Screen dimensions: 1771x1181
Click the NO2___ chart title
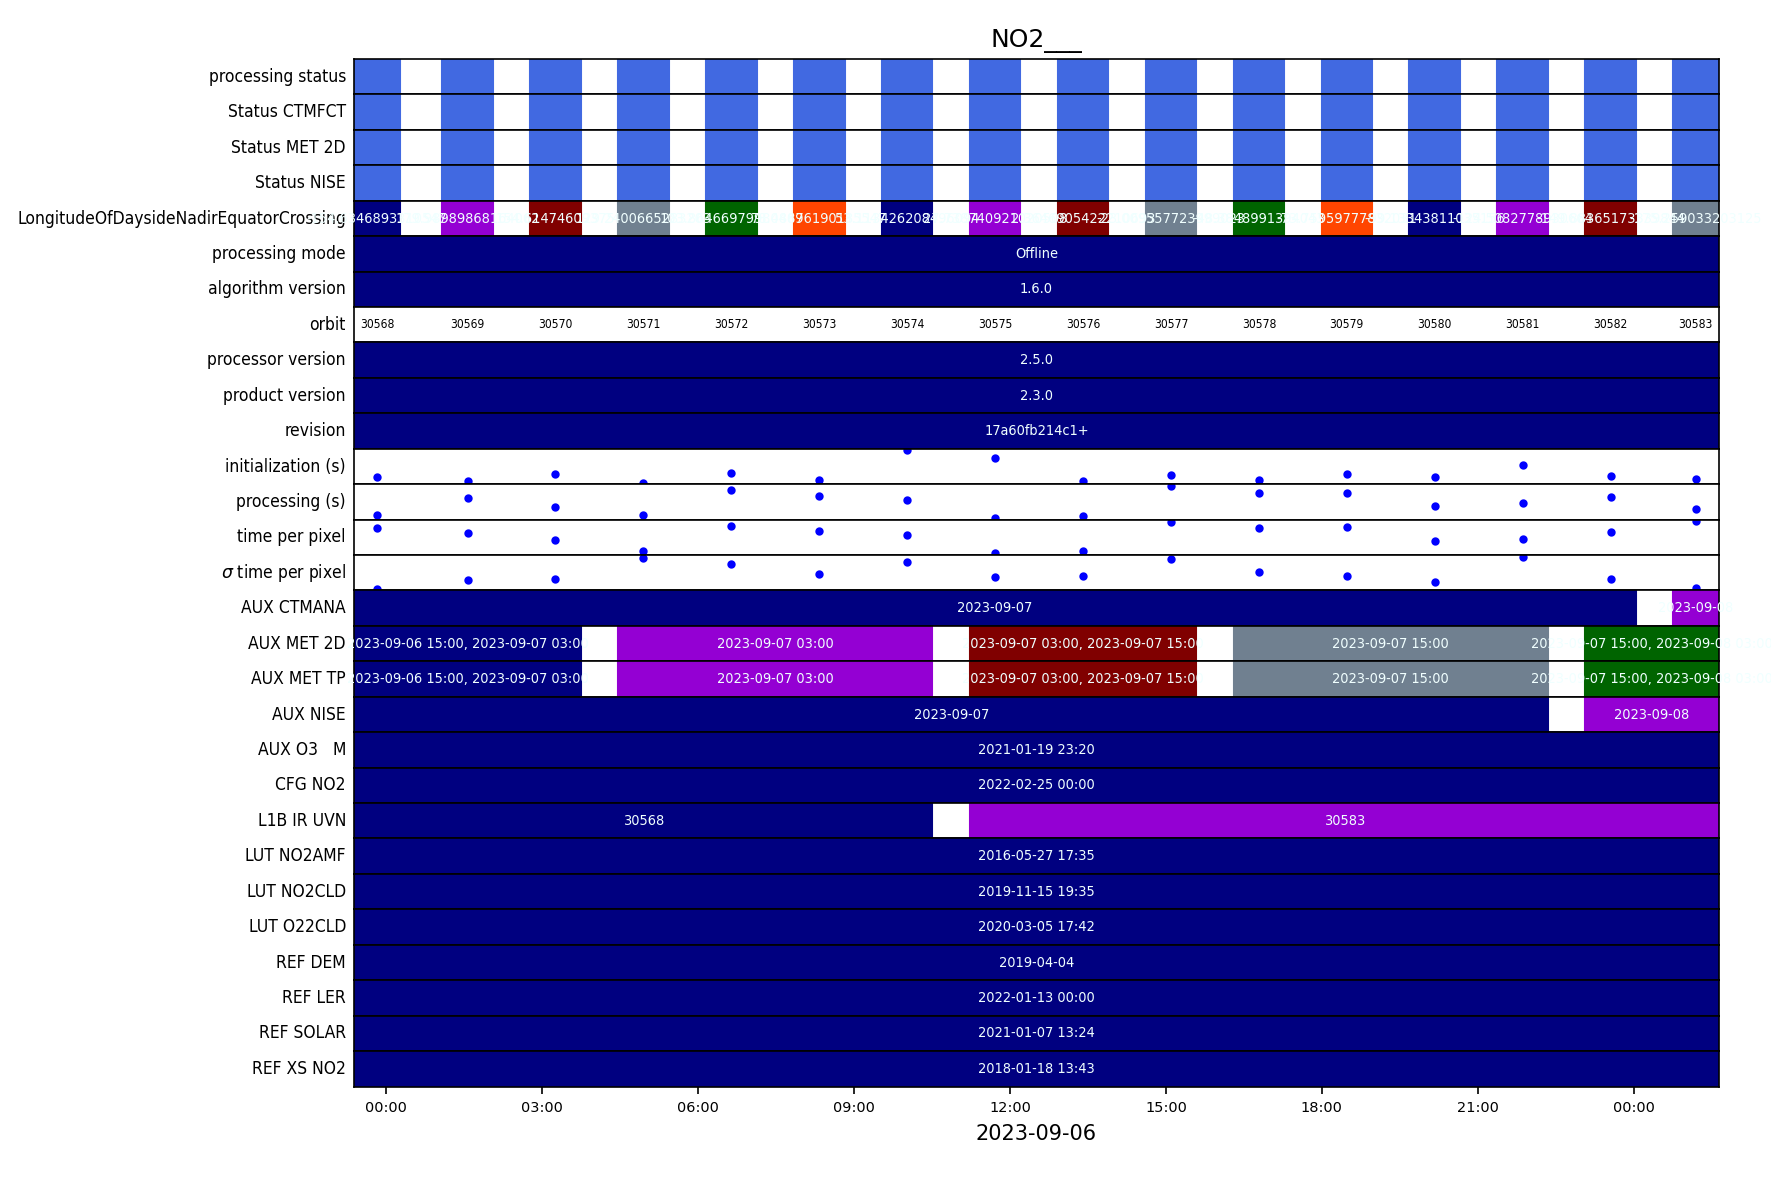[1035, 40]
